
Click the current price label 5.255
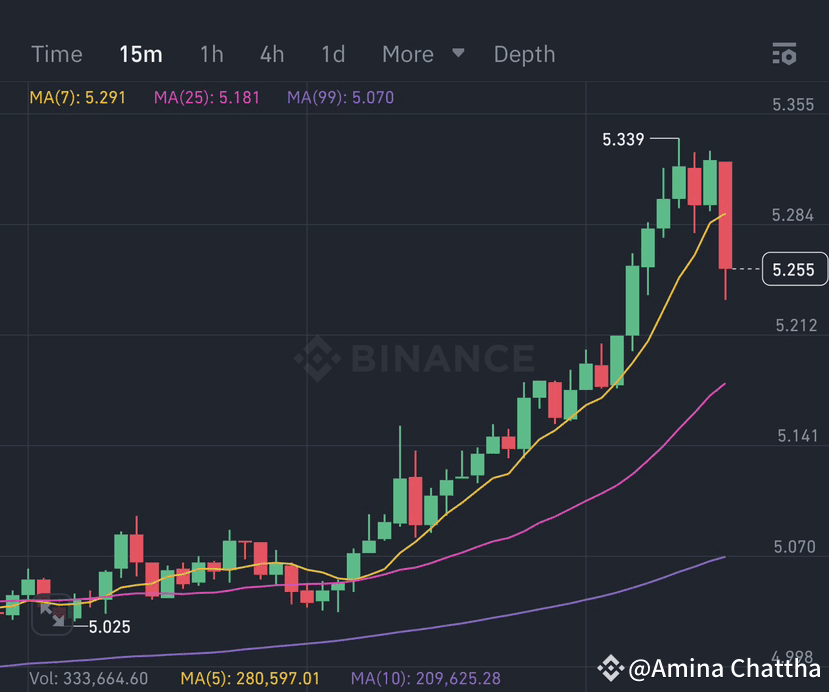point(795,269)
